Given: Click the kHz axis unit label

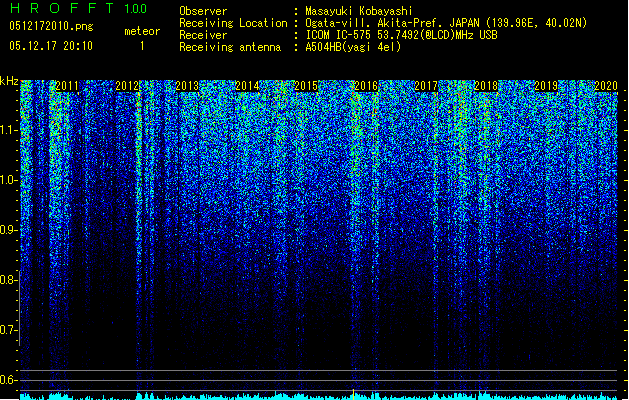Looking at the screenshot, I should tap(9, 81).
